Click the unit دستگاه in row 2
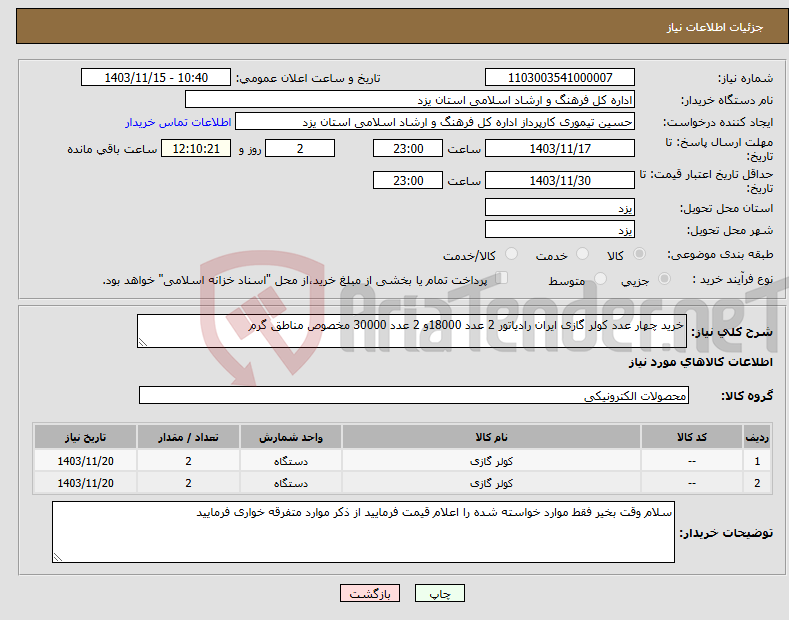 point(291,483)
